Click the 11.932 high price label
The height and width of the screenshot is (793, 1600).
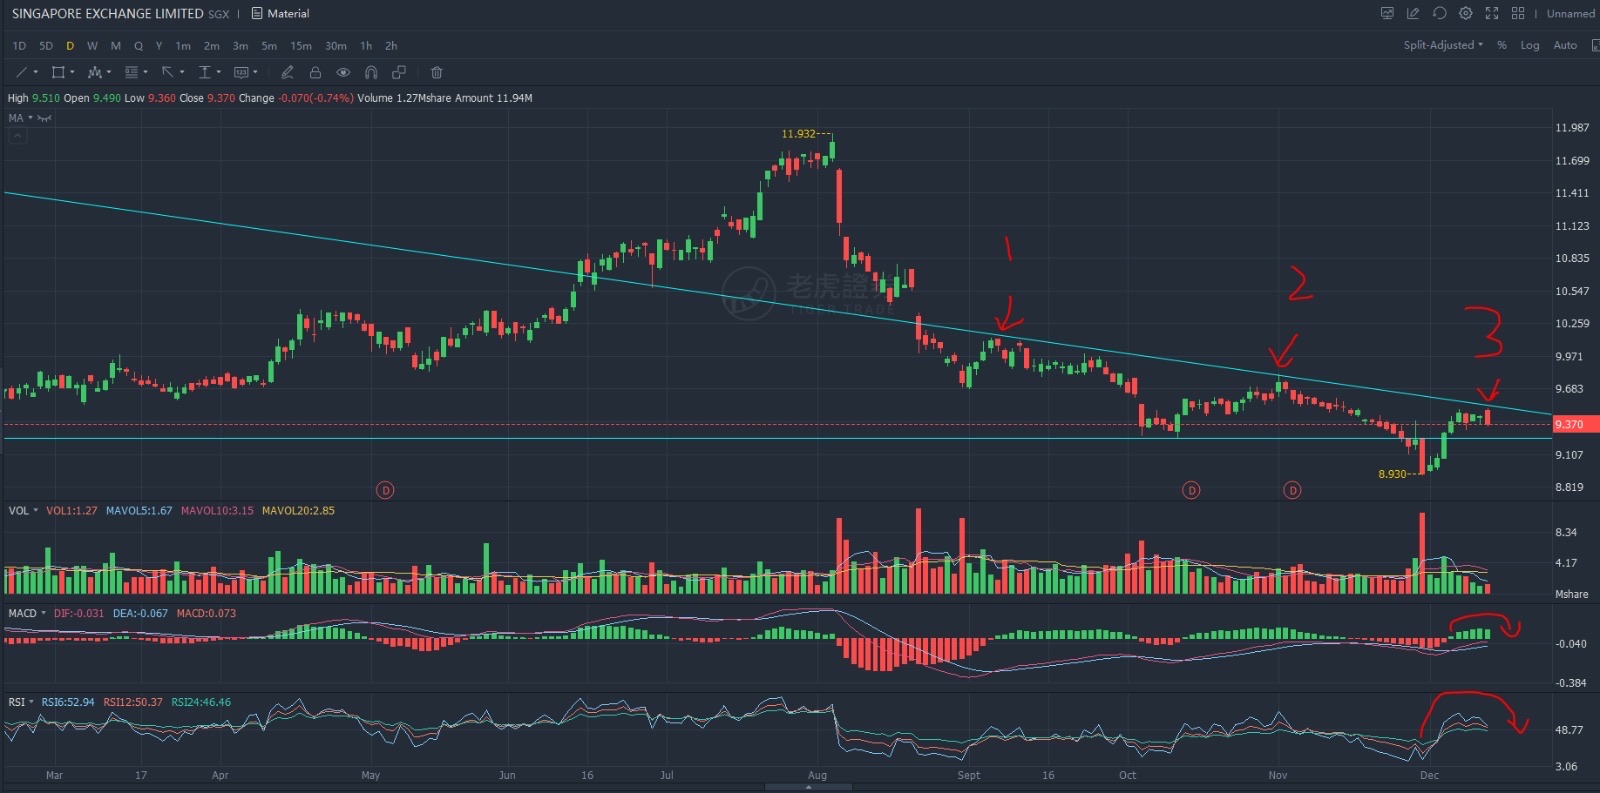point(798,134)
